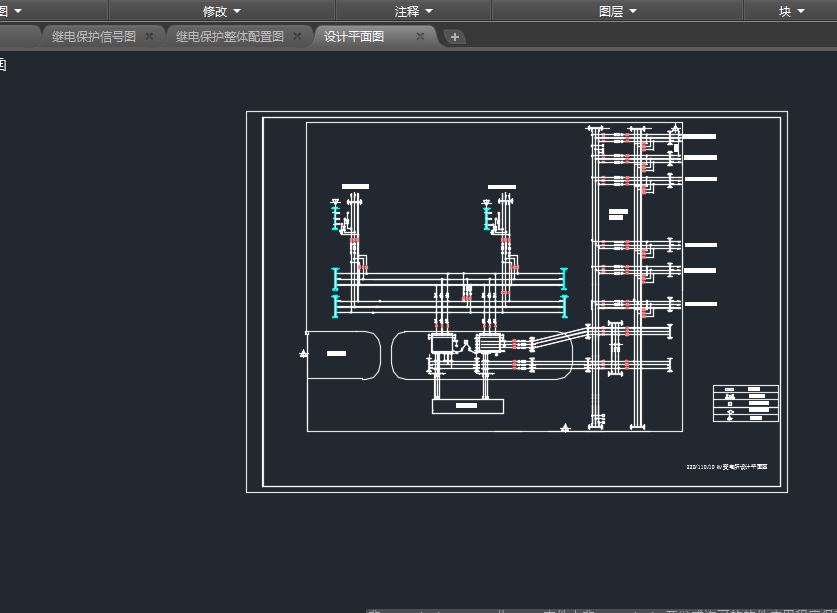Click the plus icon to add a new drawing tab
Viewport: 837px width, 613px height.
point(454,37)
